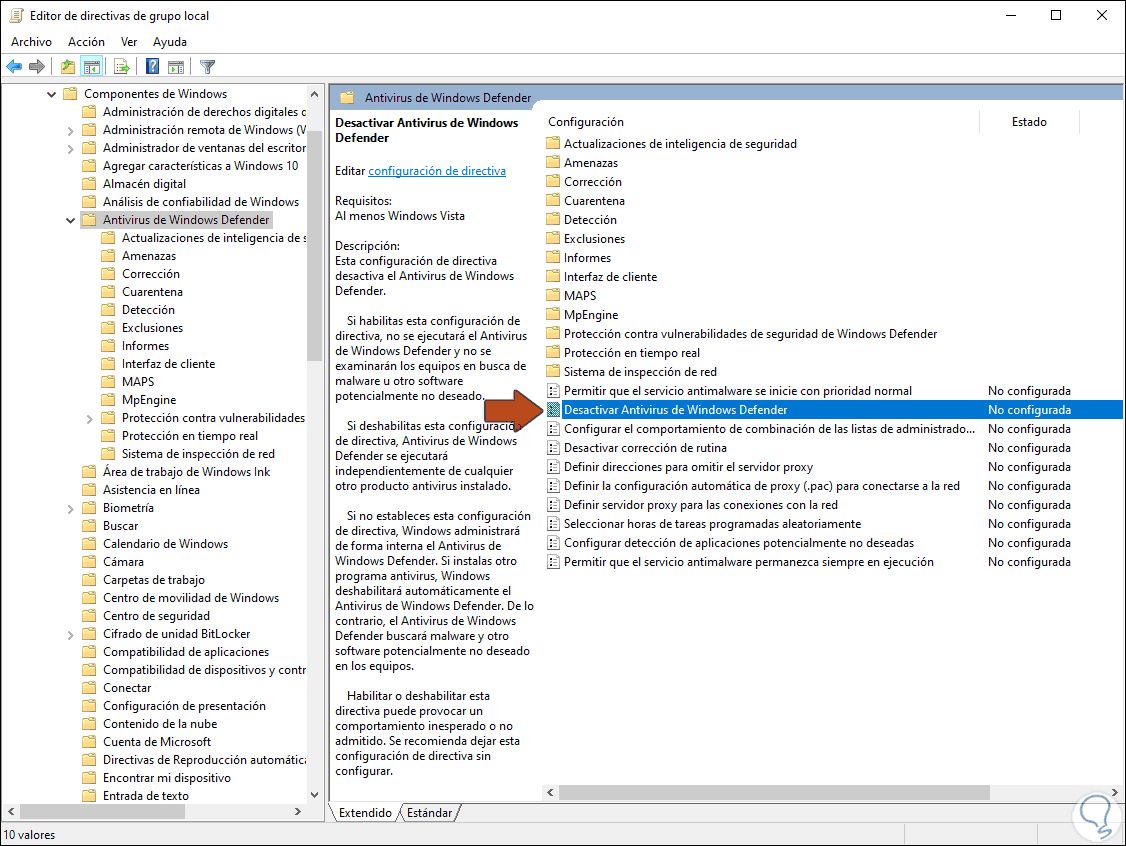Open the configuración de directiva link
The image size is (1126, 846).
pyautogui.click(x=437, y=171)
